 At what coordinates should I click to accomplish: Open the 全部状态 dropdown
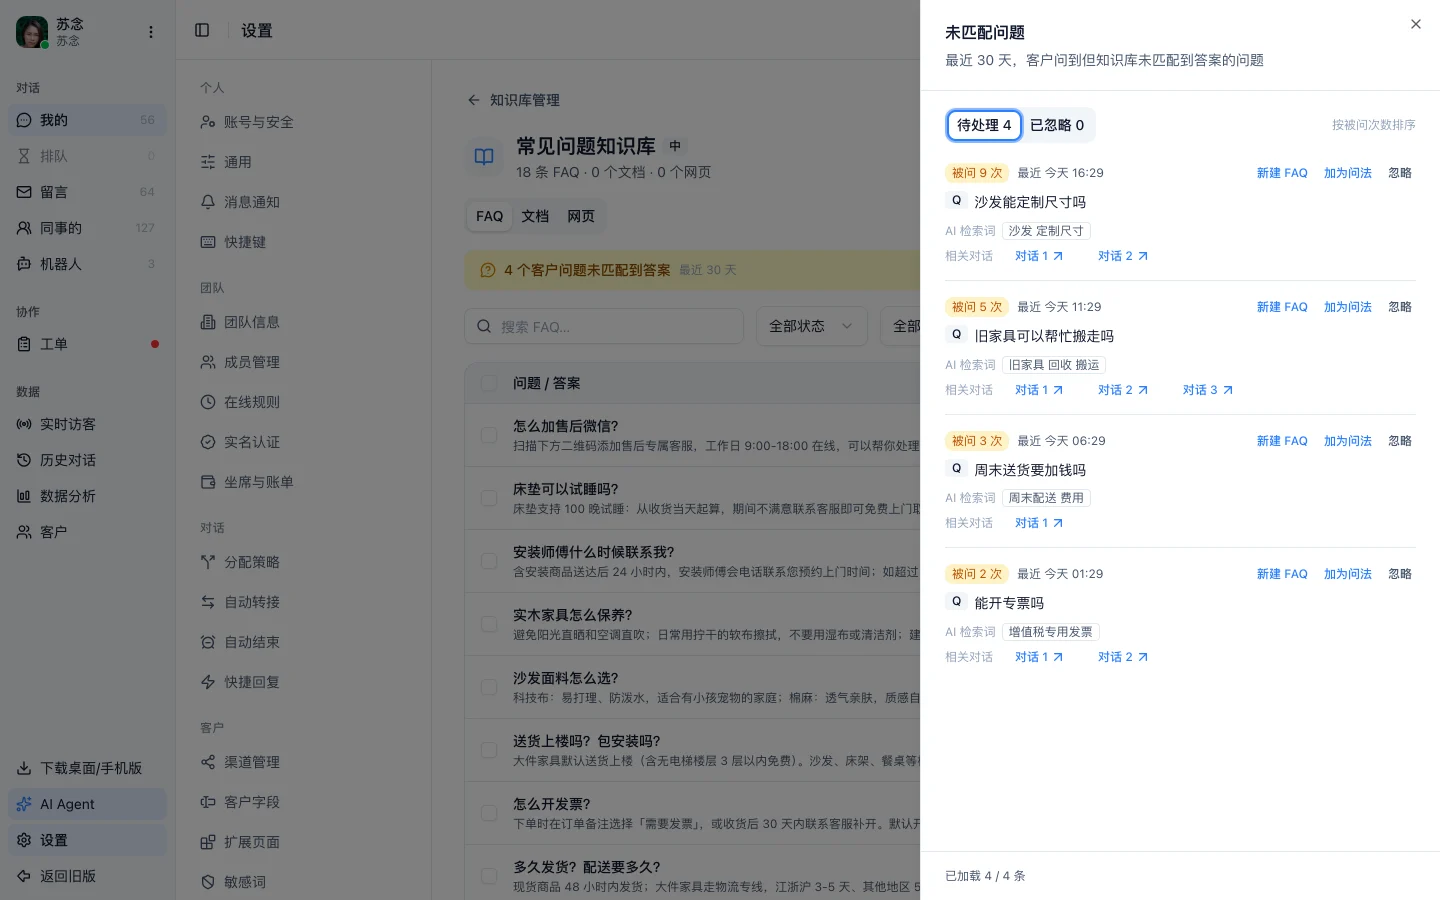(811, 326)
